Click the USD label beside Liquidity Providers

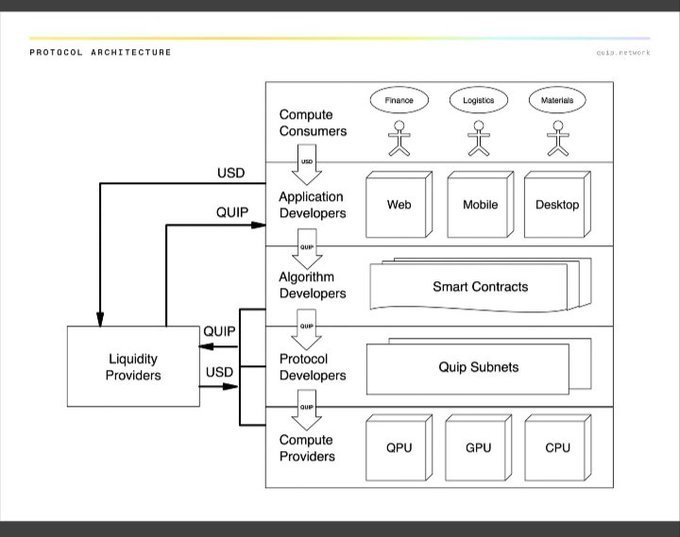click(x=219, y=372)
